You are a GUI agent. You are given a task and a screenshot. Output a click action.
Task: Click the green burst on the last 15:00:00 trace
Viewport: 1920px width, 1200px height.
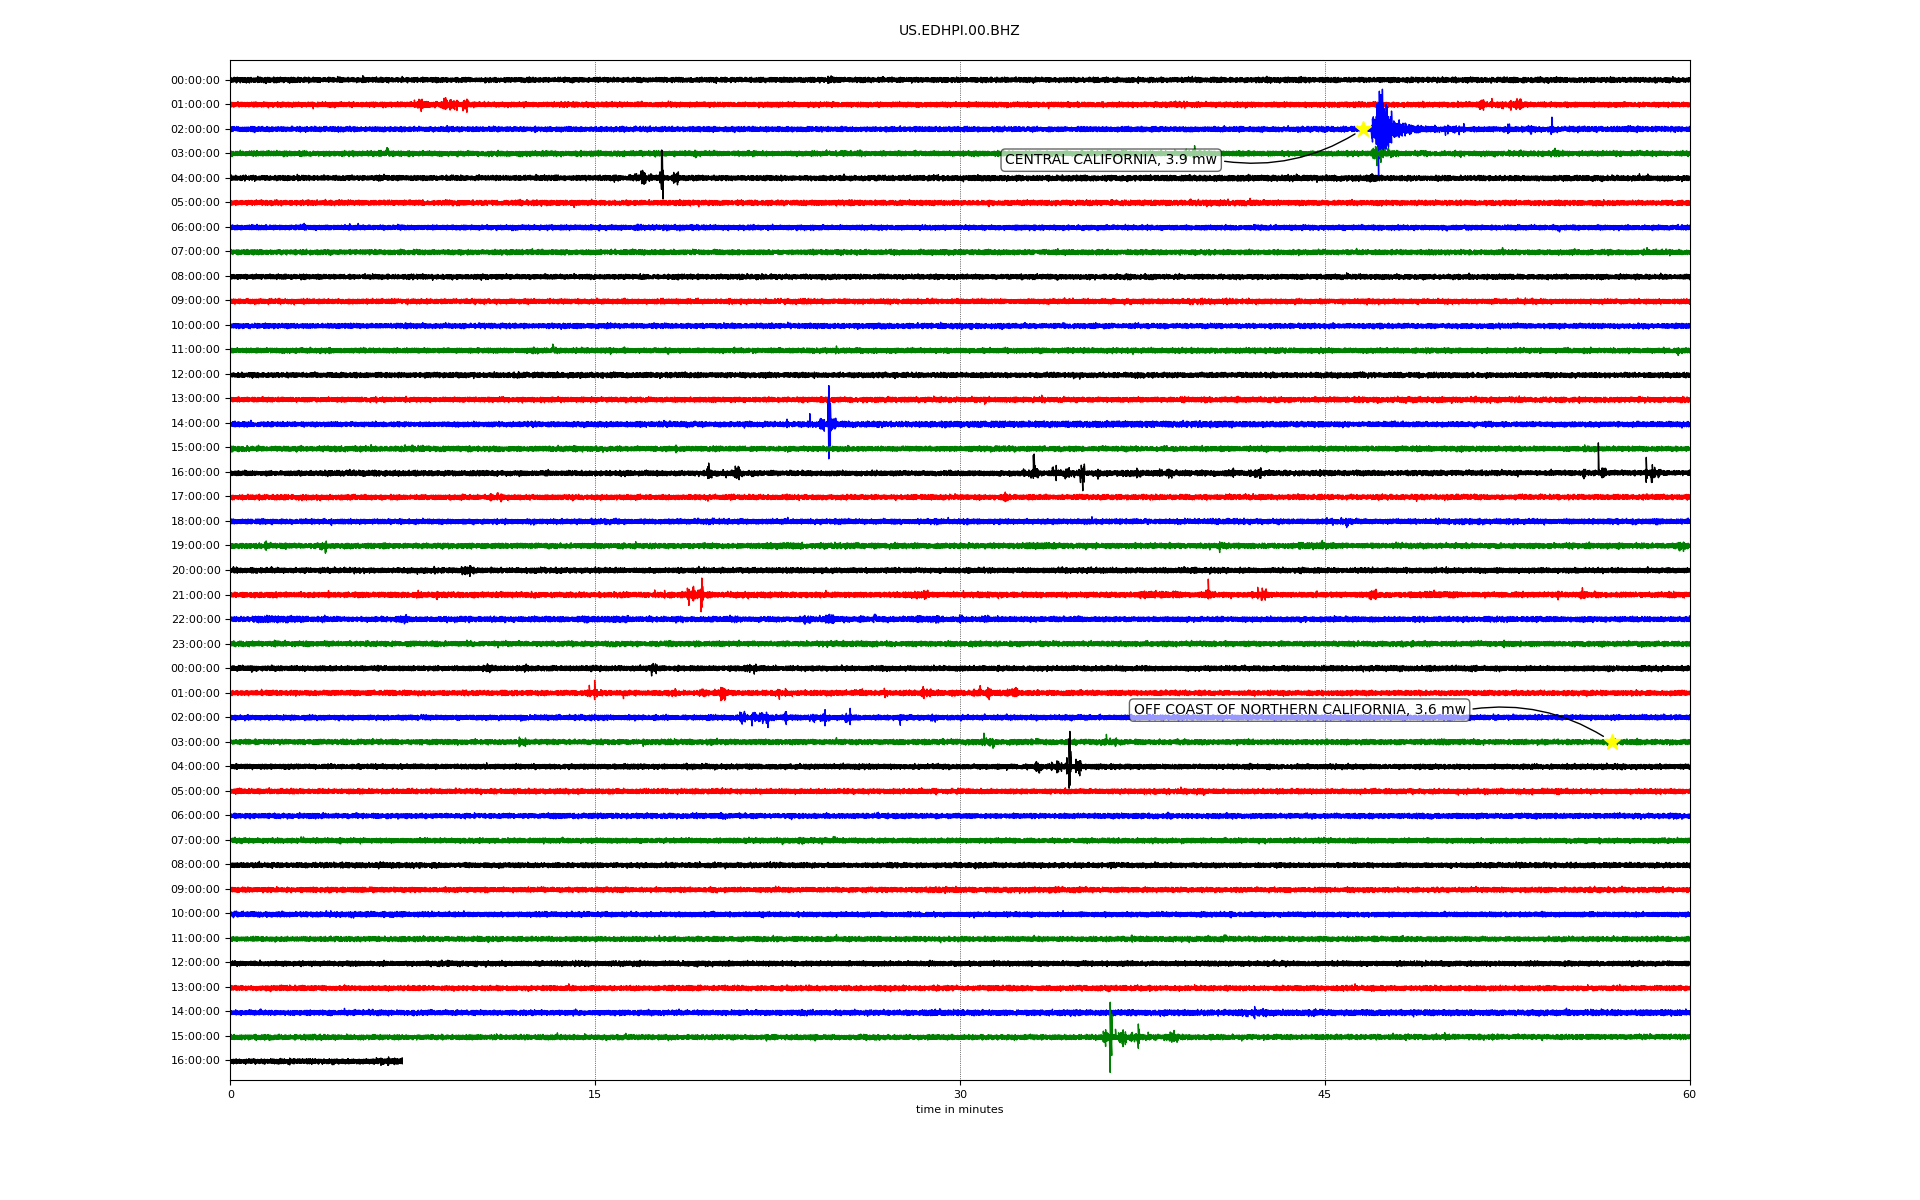(x=1110, y=1037)
